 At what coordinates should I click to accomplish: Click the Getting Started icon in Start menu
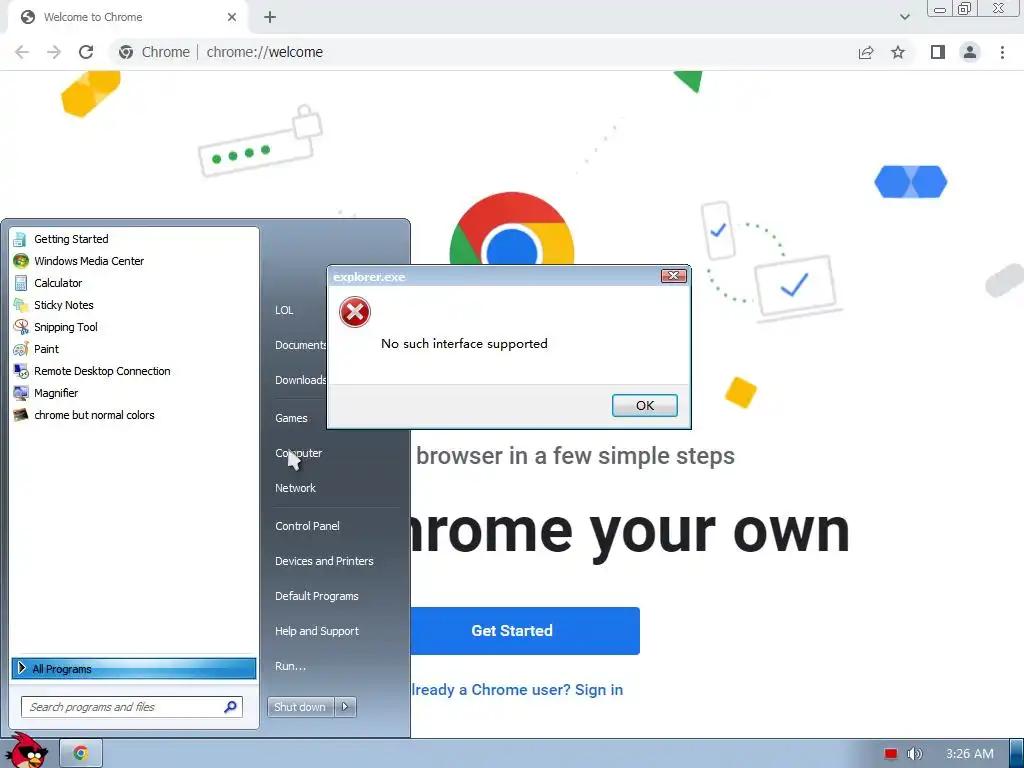(20, 239)
